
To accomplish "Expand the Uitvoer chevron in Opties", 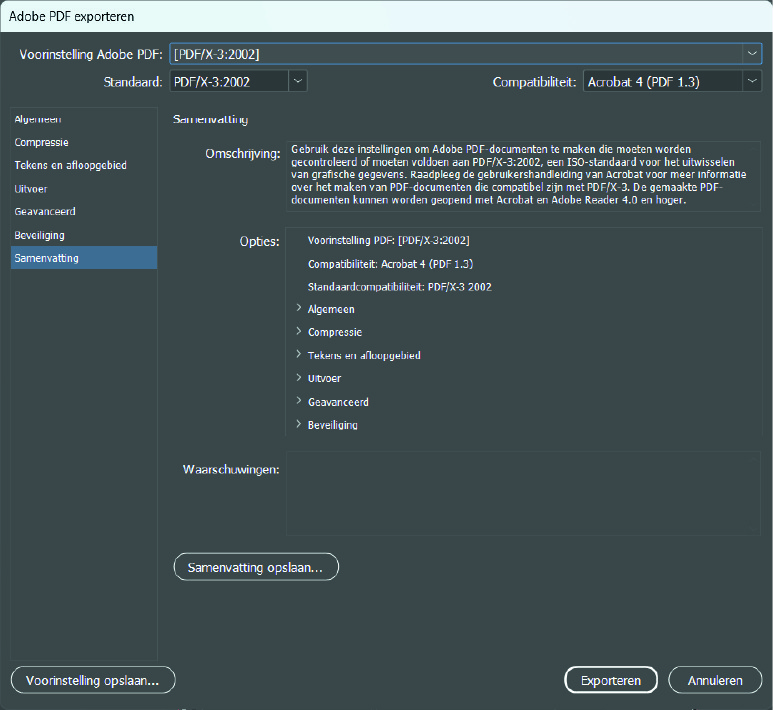I will pyautogui.click(x=299, y=378).
